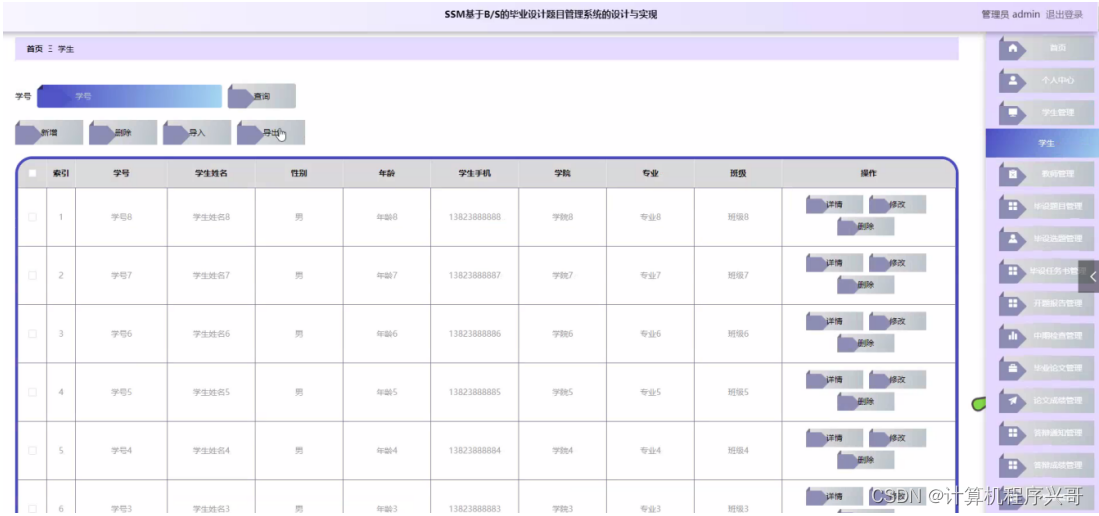Click the 学院4 cell

(x=562, y=451)
